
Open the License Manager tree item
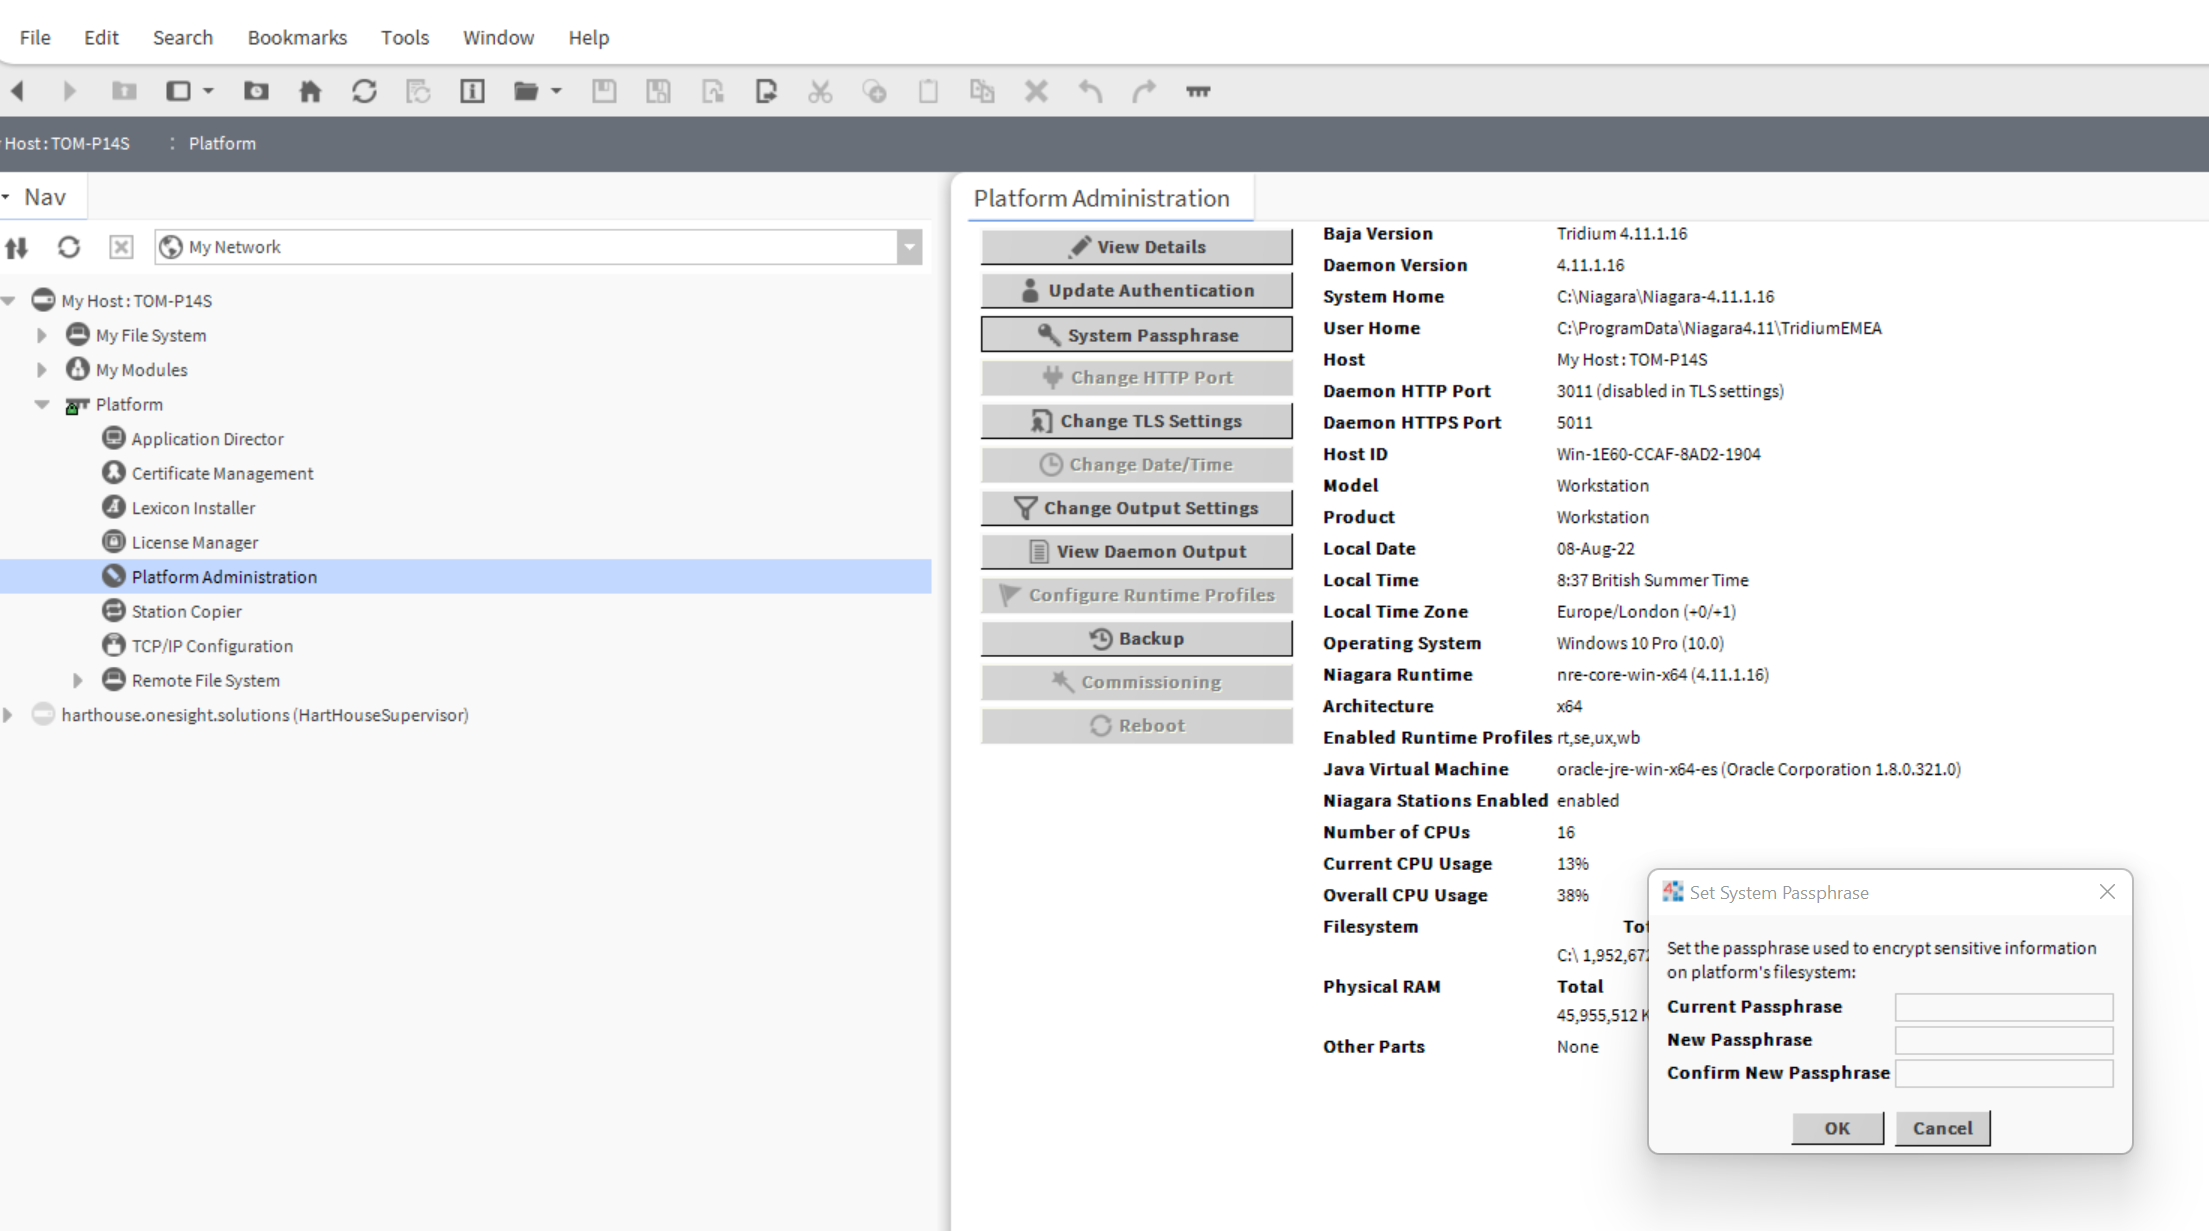193,541
